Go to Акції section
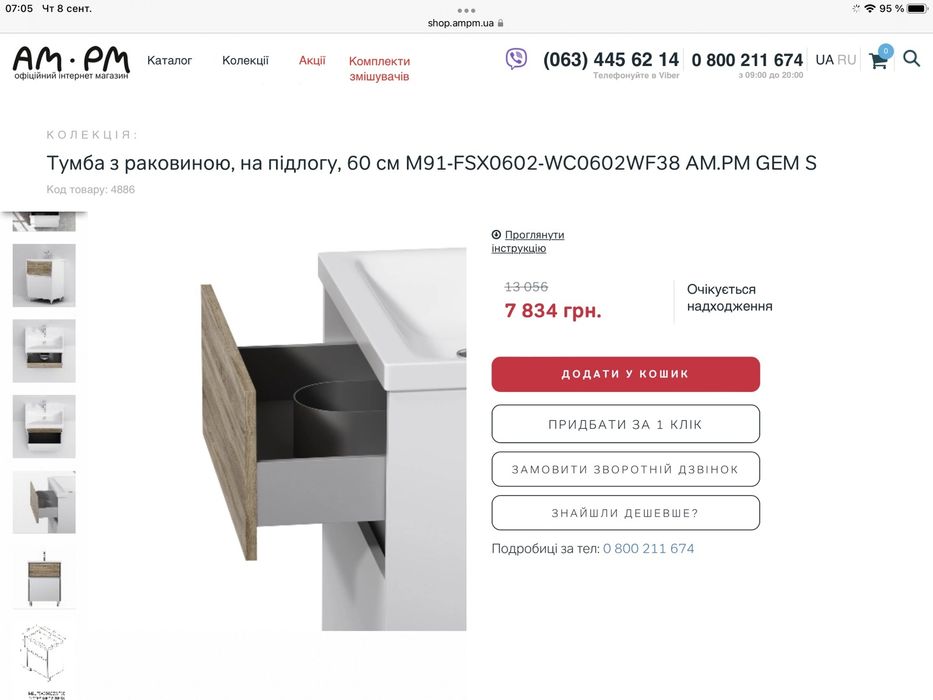 (x=312, y=60)
